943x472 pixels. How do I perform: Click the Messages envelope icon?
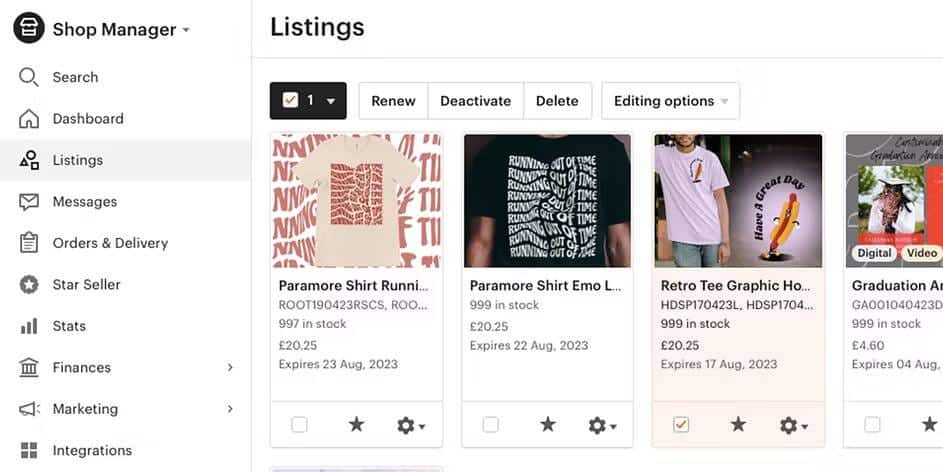tap(29, 202)
